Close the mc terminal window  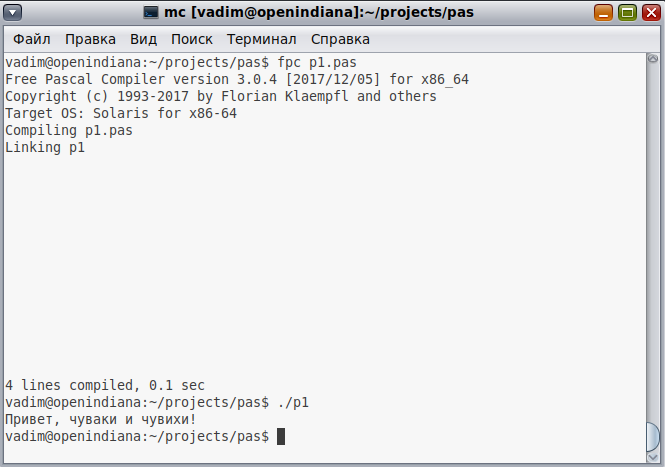[649, 13]
